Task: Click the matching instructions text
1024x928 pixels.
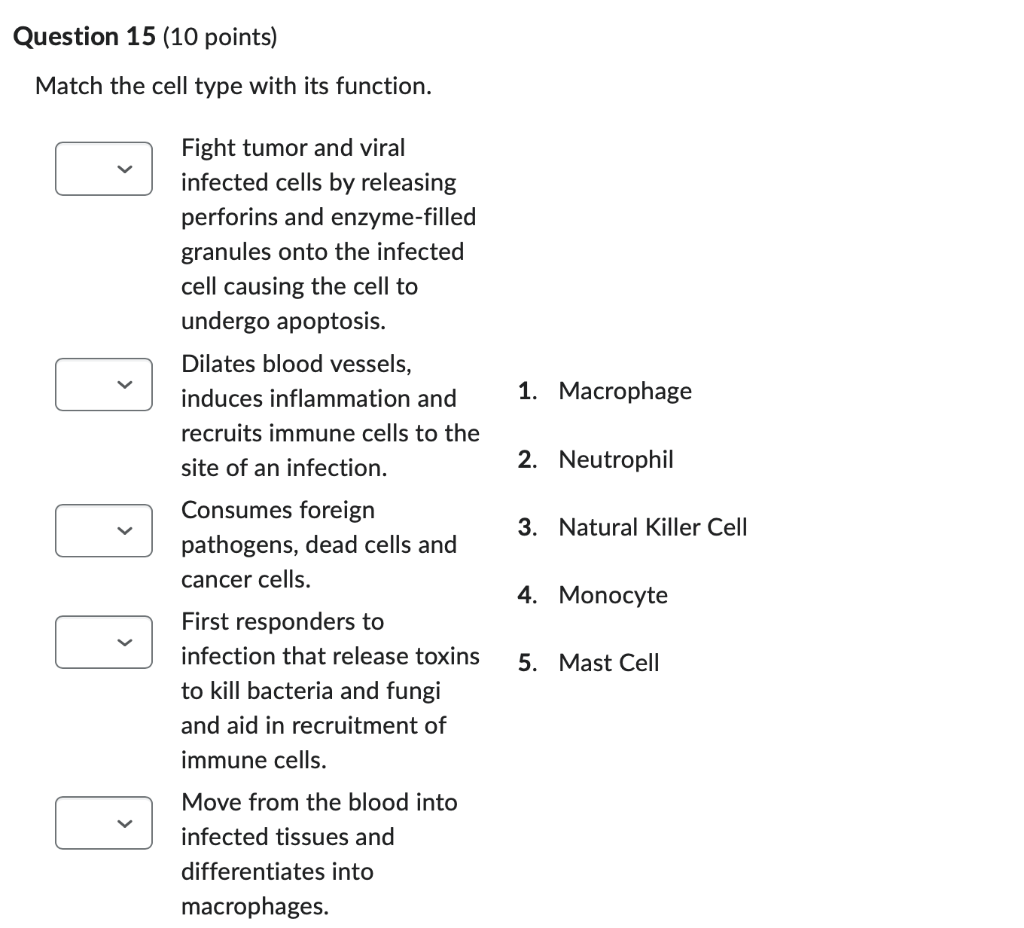Action: pyautogui.click(x=233, y=86)
